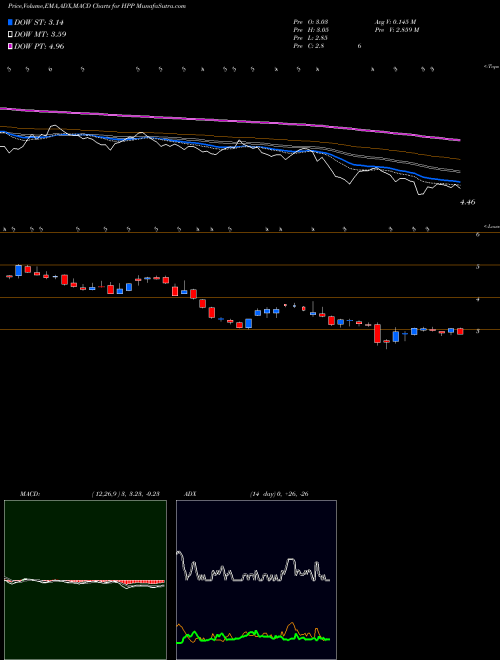Click the 'Pre C: 2.8' close value

[x=309, y=46]
